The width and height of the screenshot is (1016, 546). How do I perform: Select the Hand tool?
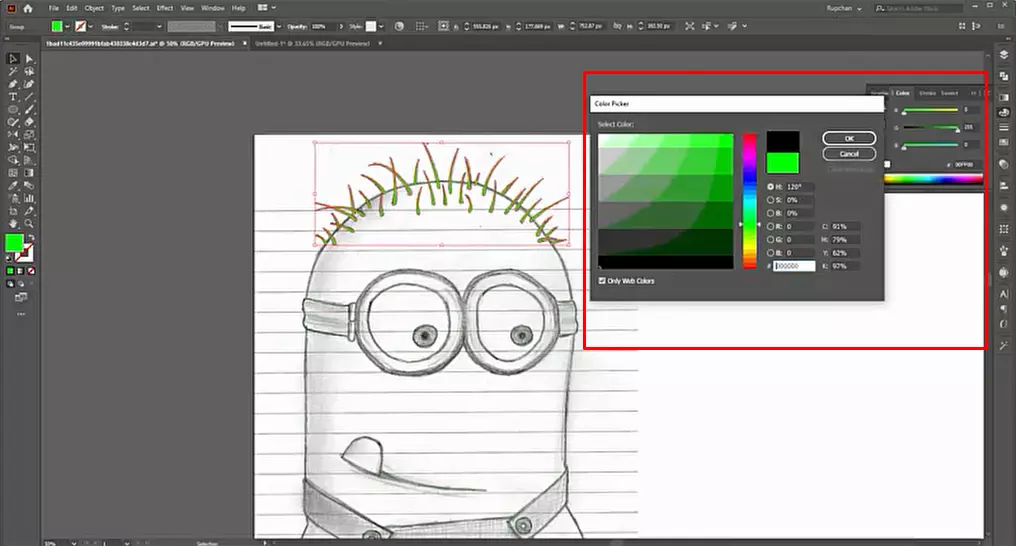(x=13, y=223)
